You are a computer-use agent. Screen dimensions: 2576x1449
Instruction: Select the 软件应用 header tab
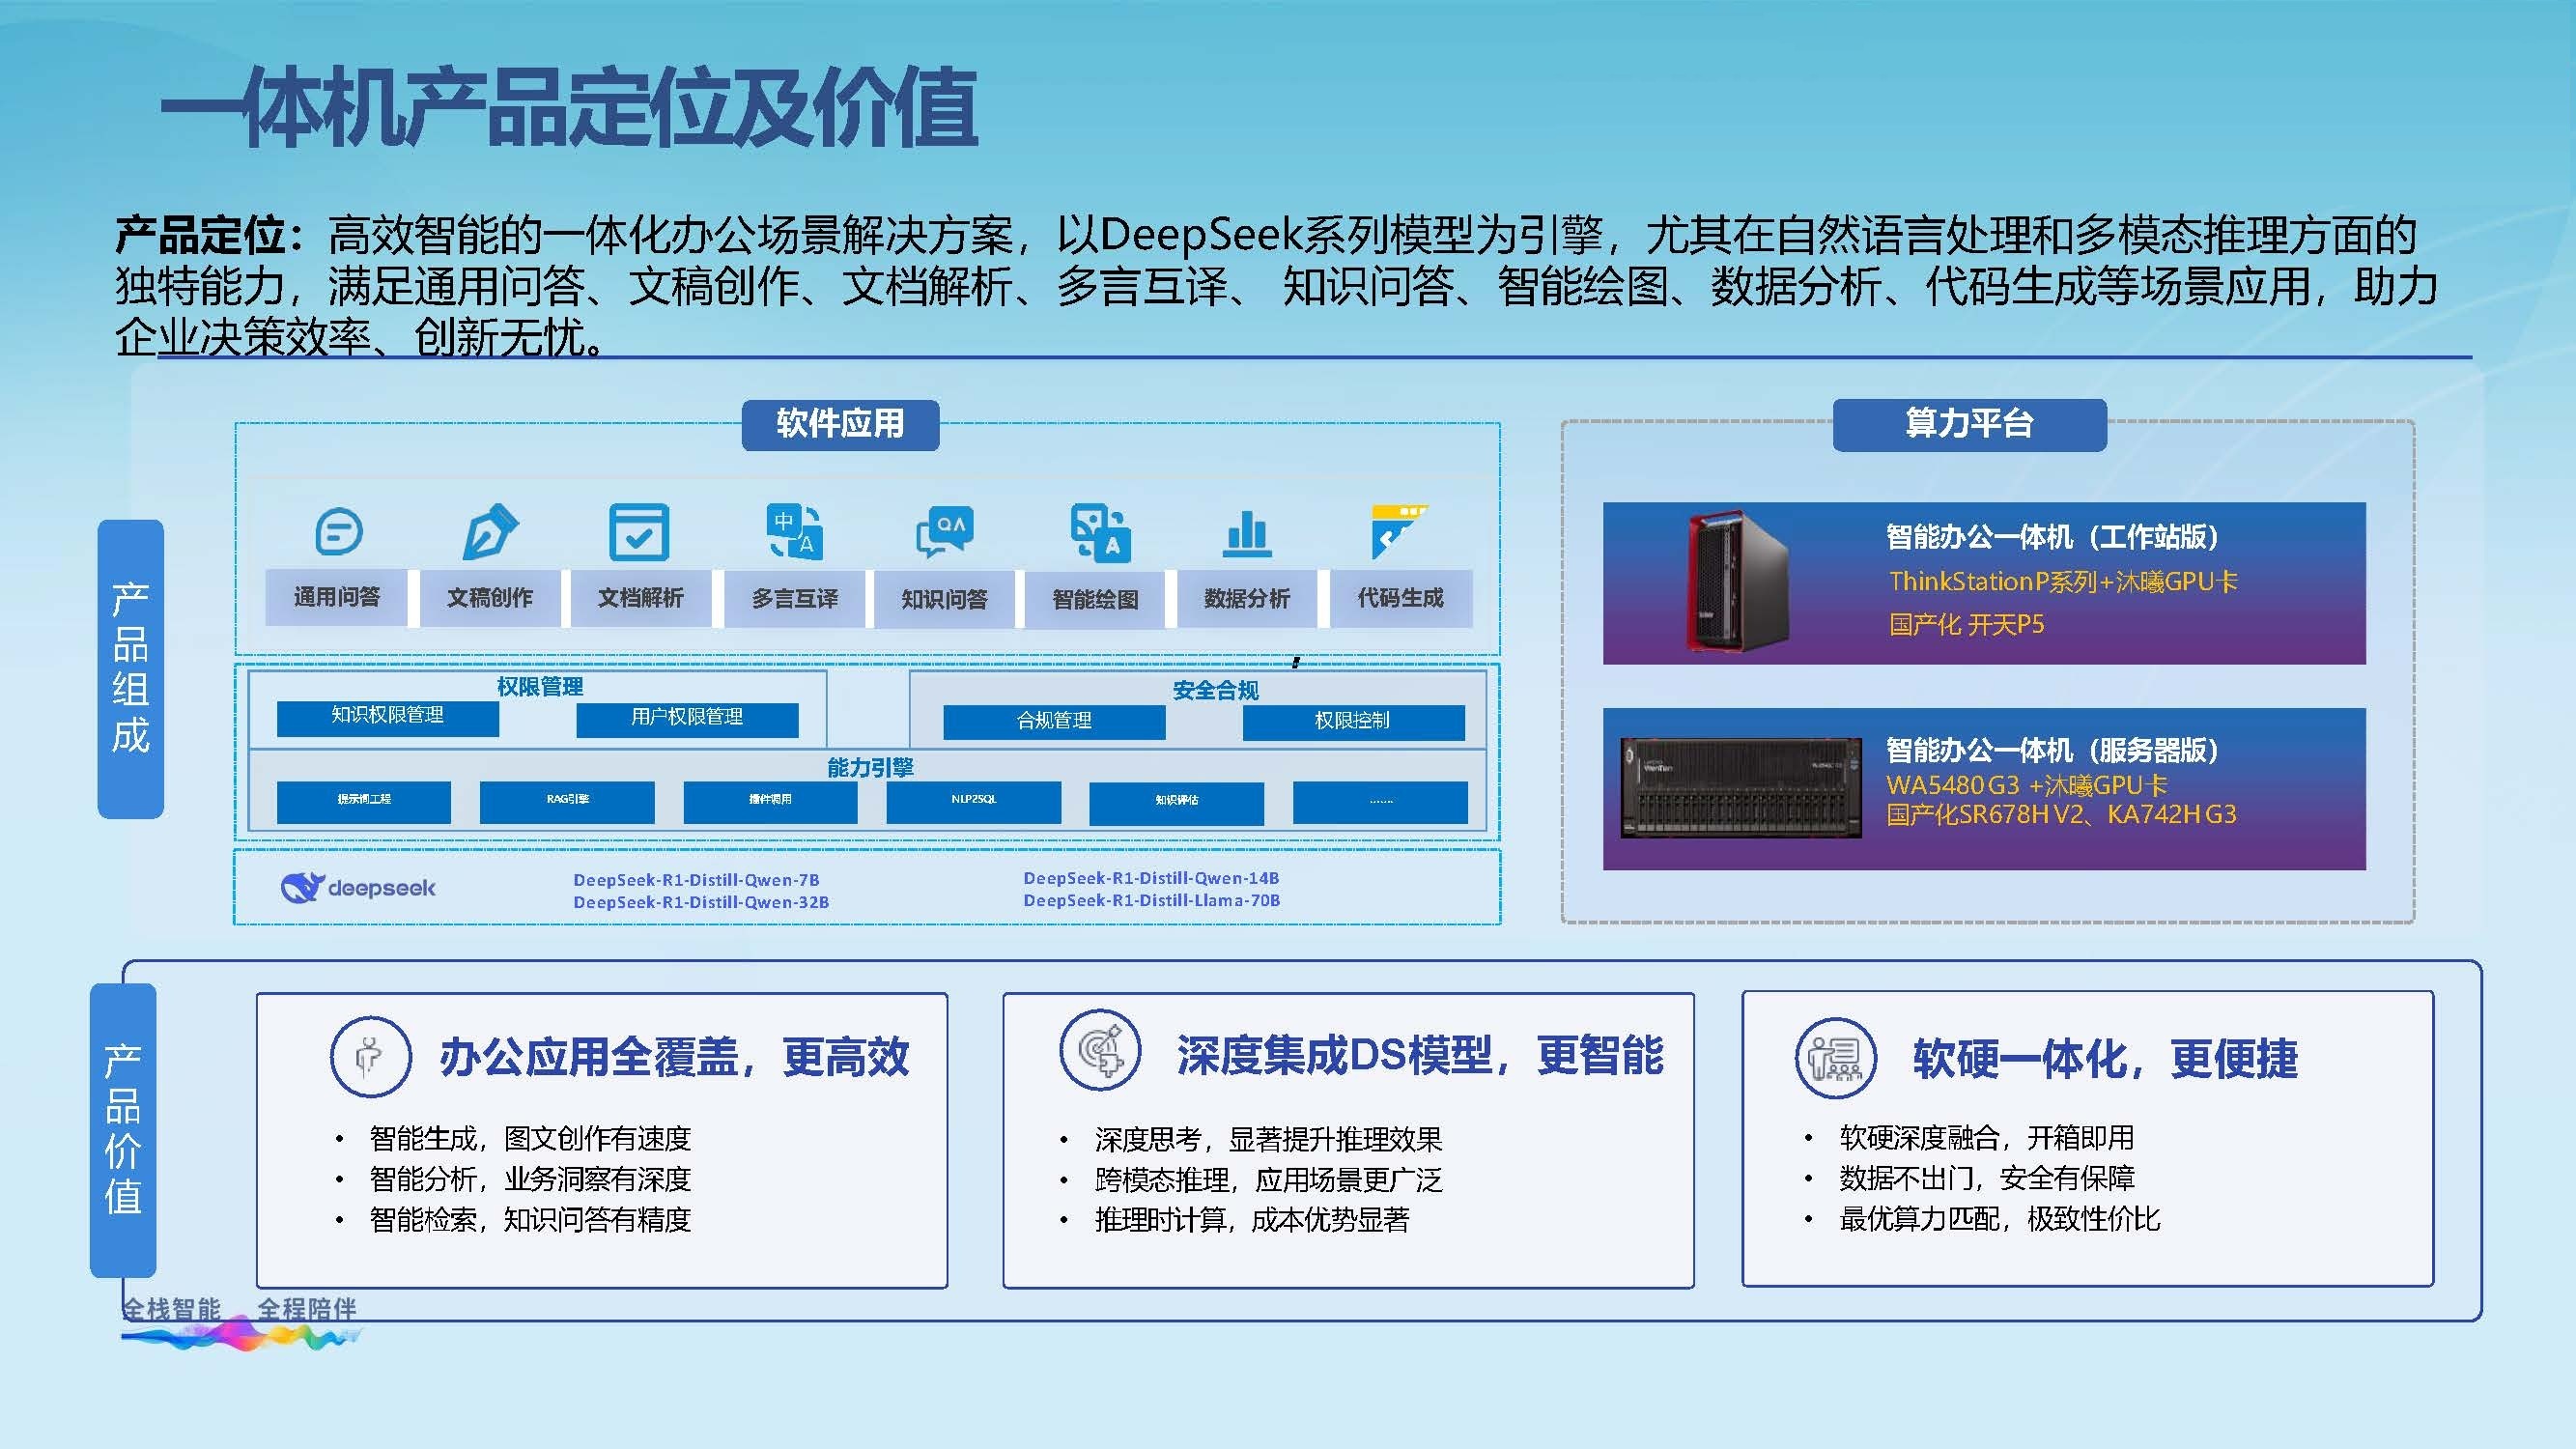click(840, 424)
